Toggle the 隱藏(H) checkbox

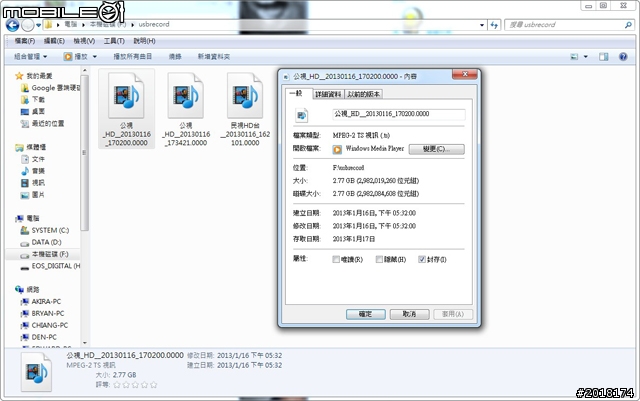379,259
